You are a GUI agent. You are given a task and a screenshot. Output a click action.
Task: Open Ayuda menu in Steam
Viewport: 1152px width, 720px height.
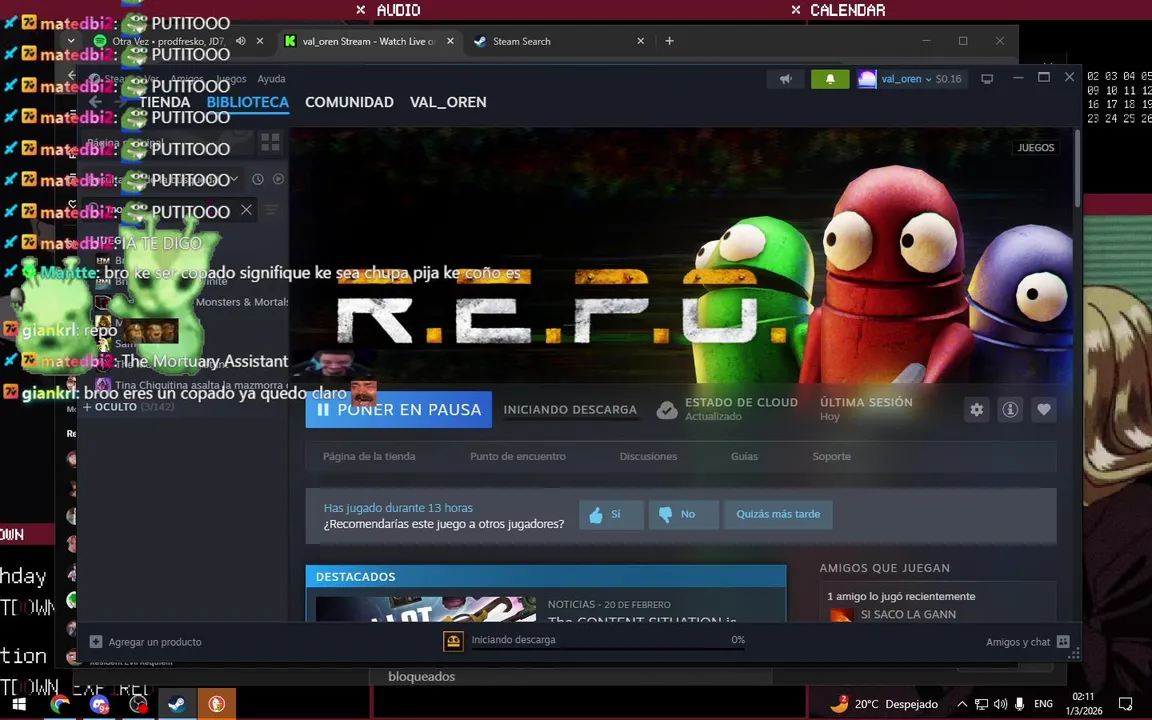pyautogui.click(x=271, y=79)
